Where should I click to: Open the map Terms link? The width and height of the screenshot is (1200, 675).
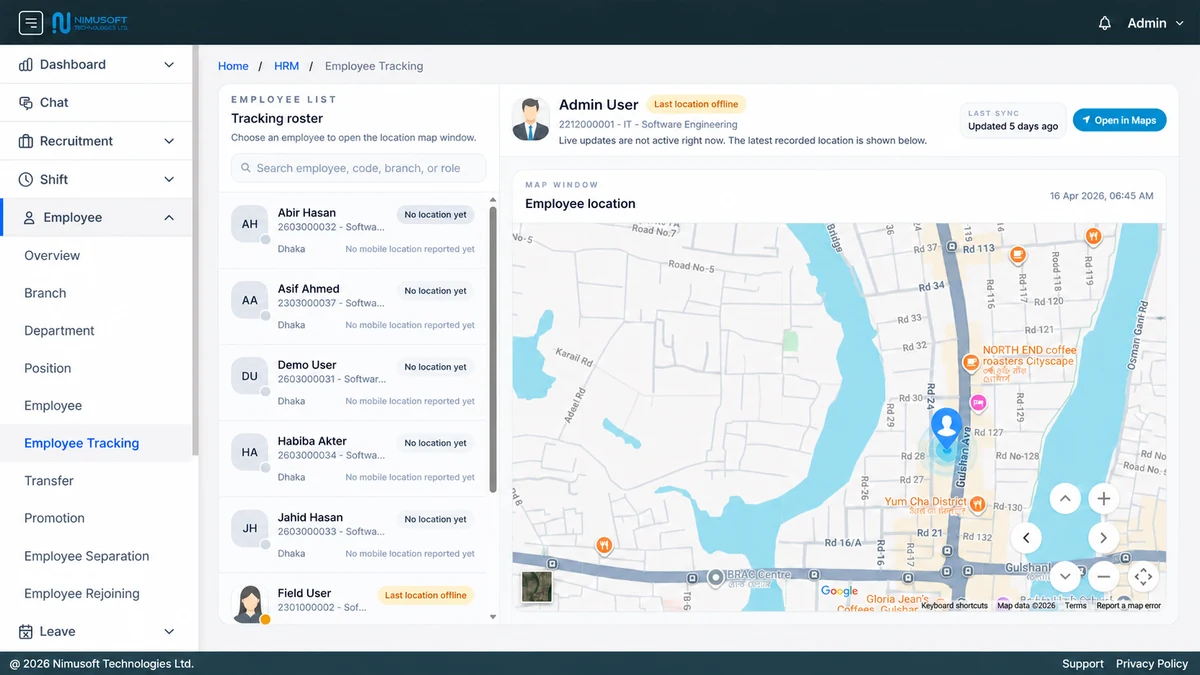coord(1075,606)
